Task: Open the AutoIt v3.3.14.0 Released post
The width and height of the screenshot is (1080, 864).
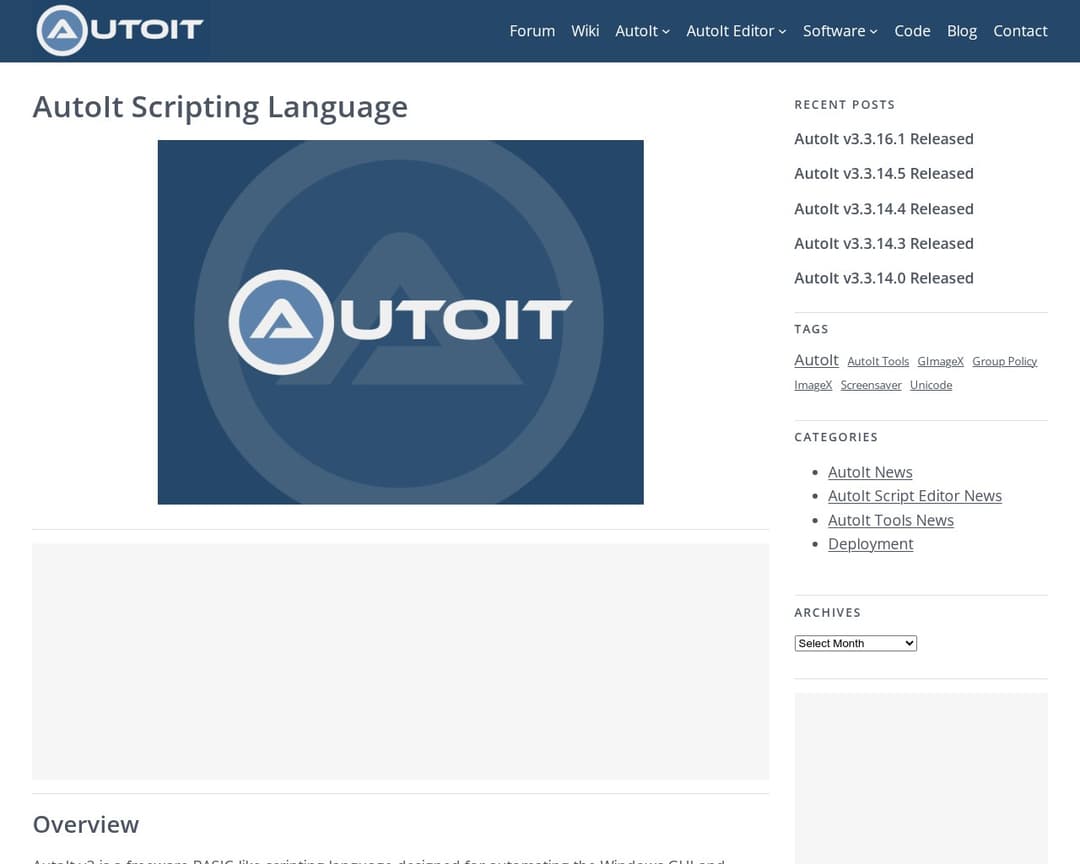Action: coord(884,278)
